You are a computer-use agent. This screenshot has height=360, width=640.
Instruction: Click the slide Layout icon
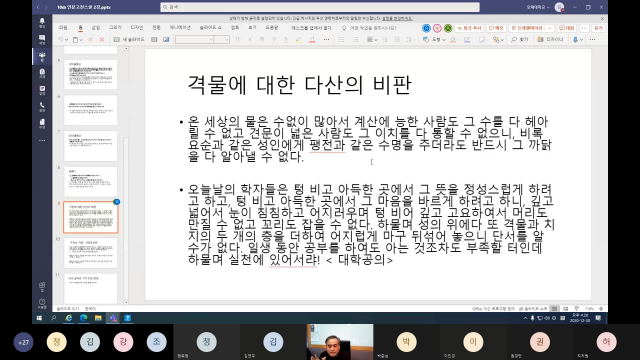pyautogui.click(x=154, y=40)
